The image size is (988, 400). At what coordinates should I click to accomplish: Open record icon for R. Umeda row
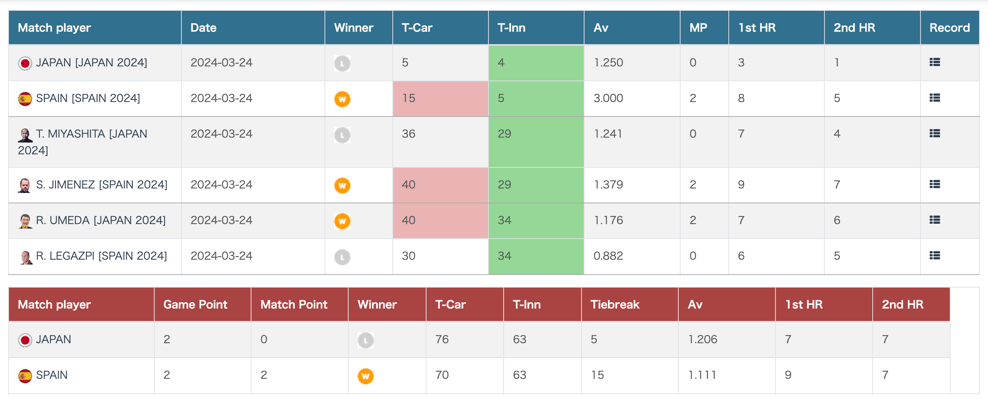tap(934, 220)
